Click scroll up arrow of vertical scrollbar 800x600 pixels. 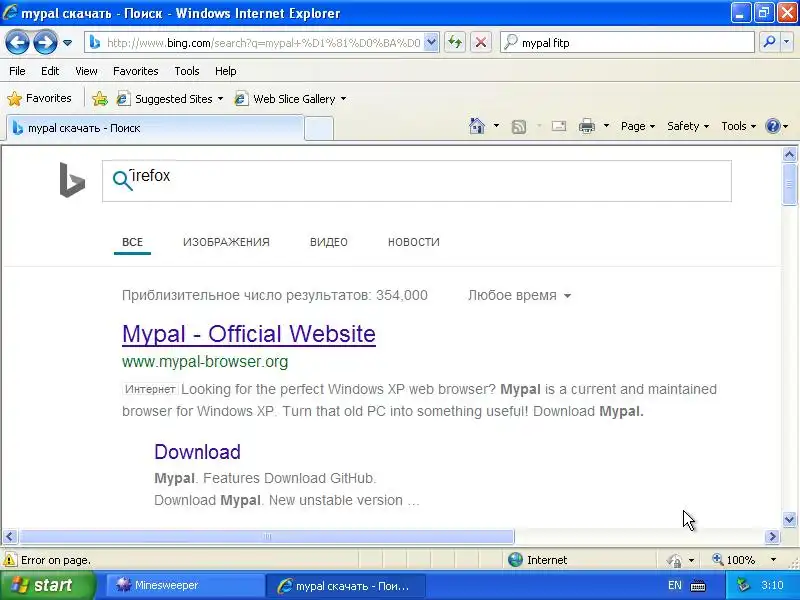tap(789, 154)
